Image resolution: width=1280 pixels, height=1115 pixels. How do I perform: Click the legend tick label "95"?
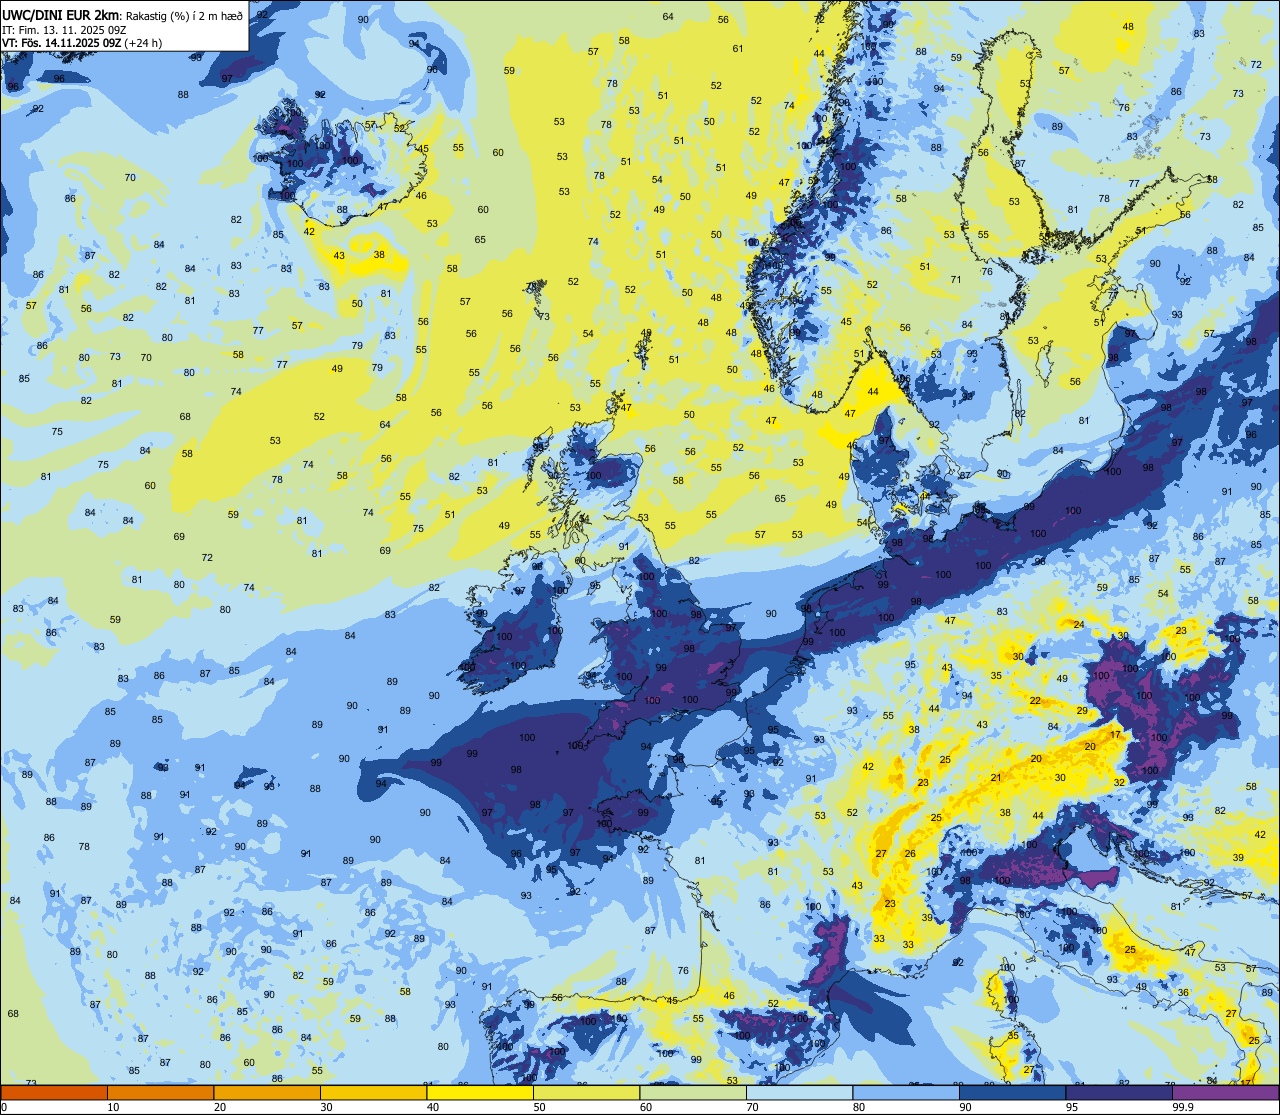pyautogui.click(x=1072, y=1107)
